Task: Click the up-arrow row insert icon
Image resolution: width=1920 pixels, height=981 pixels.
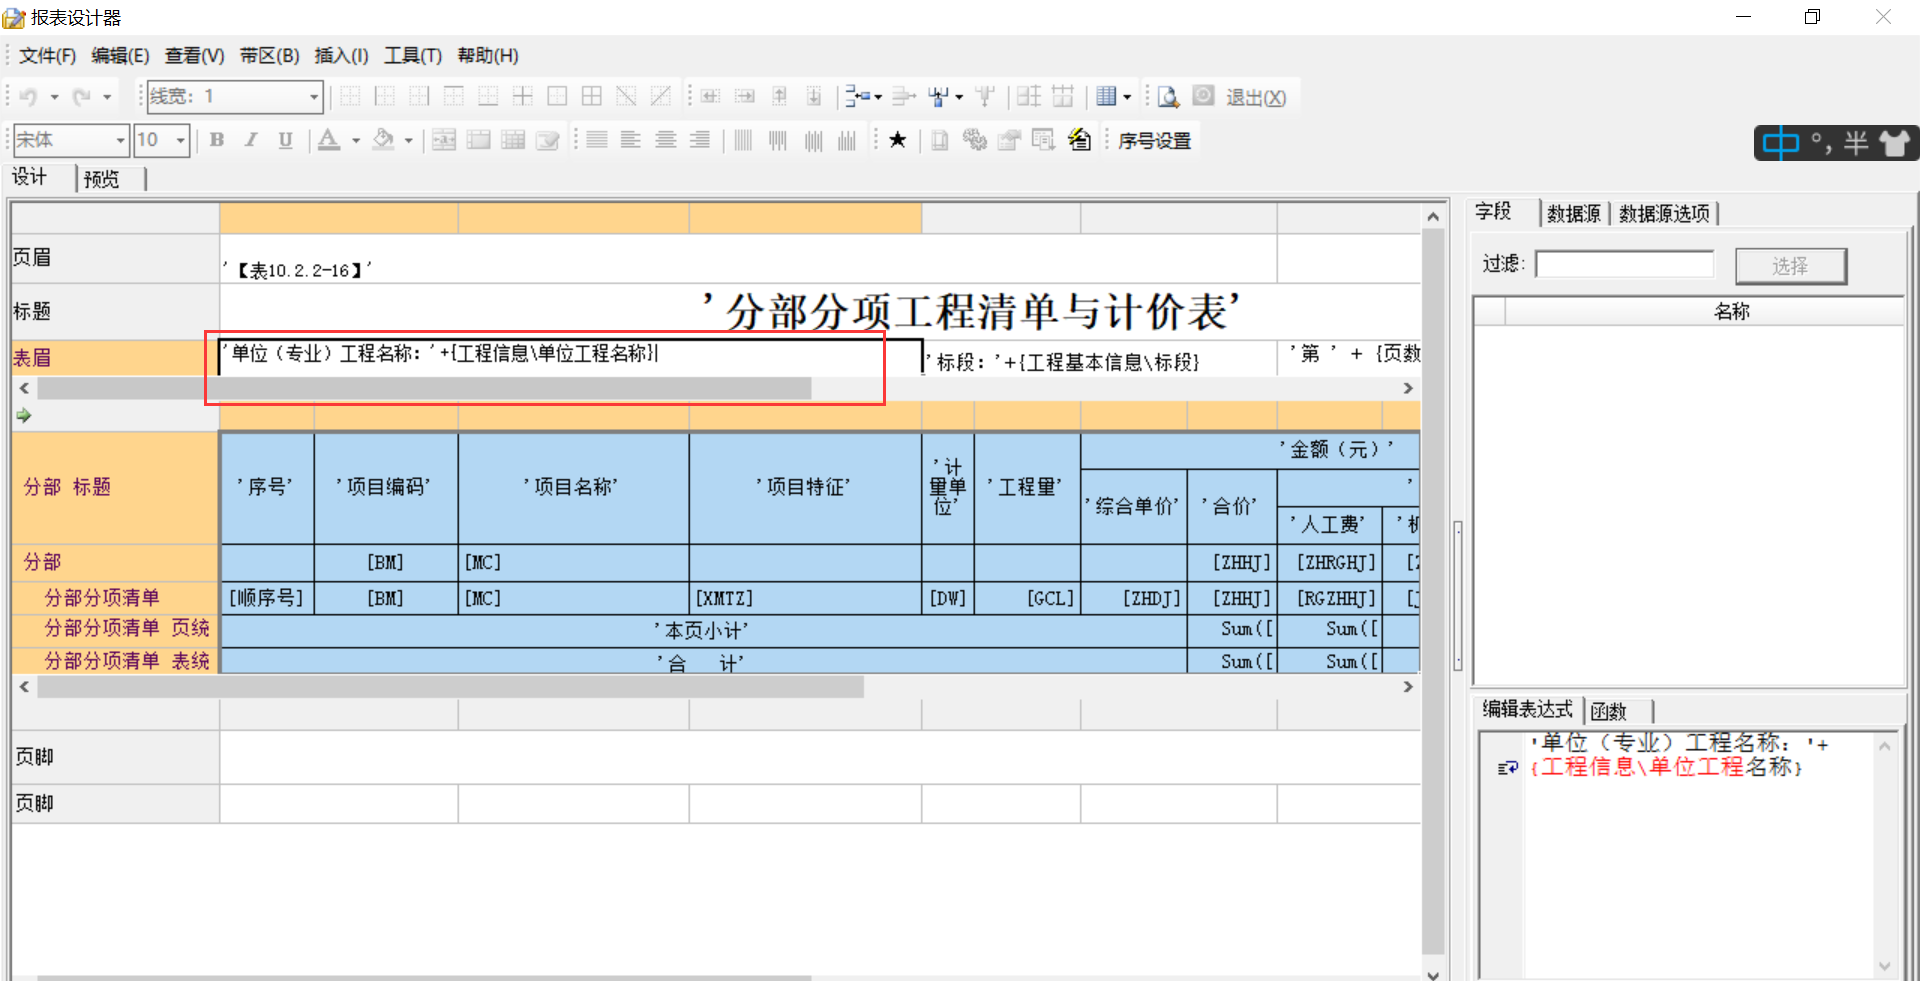Action: (779, 96)
